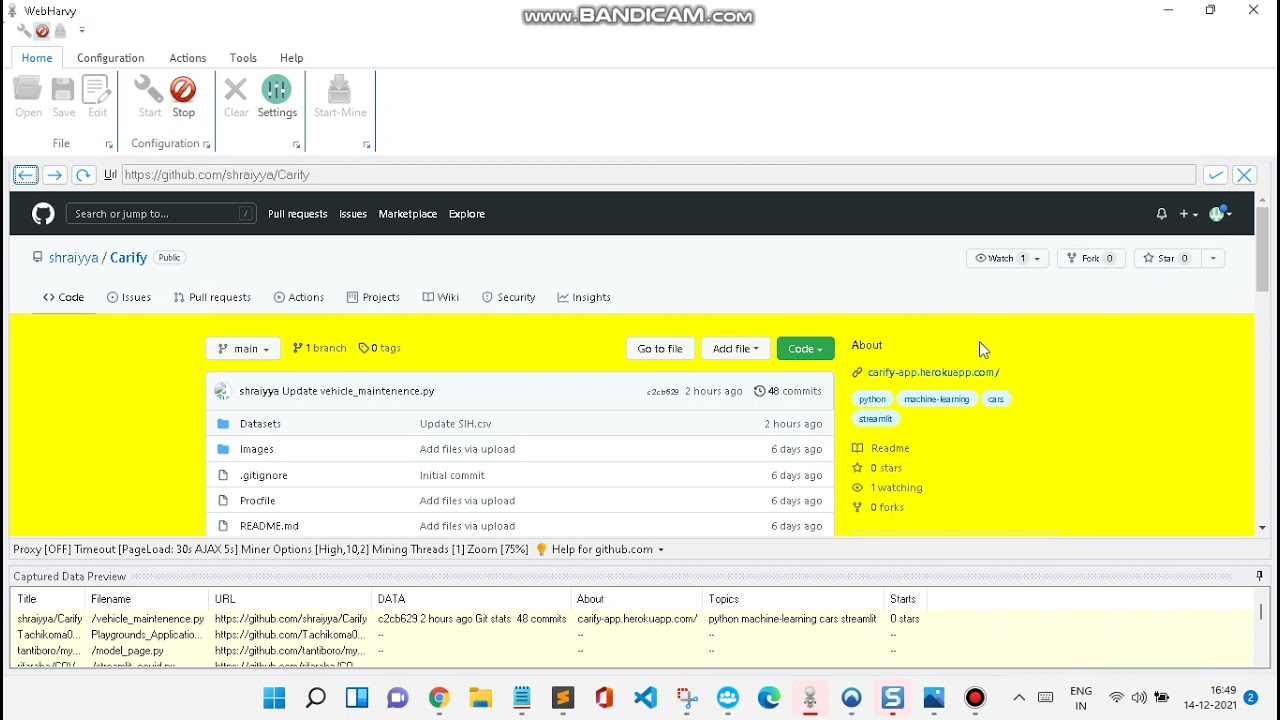The width and height of the screenshot is (1280, 720).
Task: Pin the Captured Data Preview panel
Action: click(x=1259, y=576)
